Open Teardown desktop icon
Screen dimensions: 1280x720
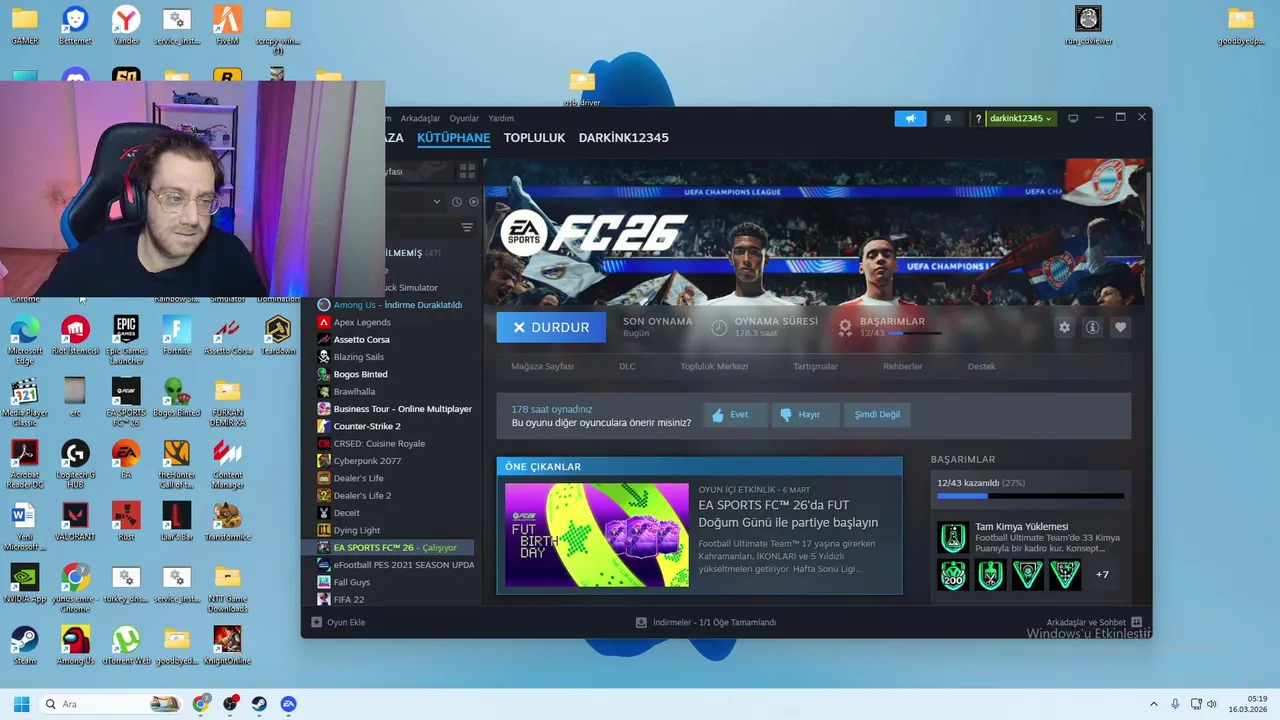tap(278, 334)
